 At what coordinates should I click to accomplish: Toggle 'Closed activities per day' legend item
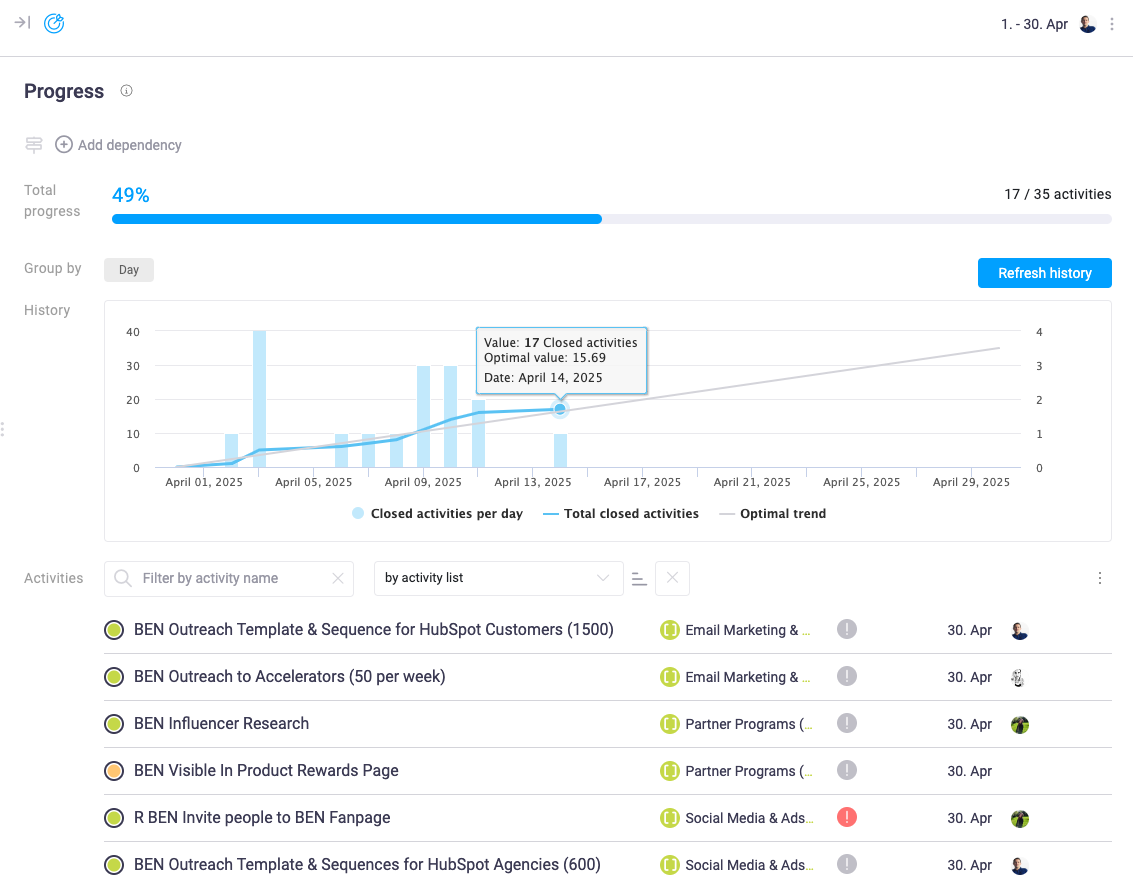(x=437, y=514)
